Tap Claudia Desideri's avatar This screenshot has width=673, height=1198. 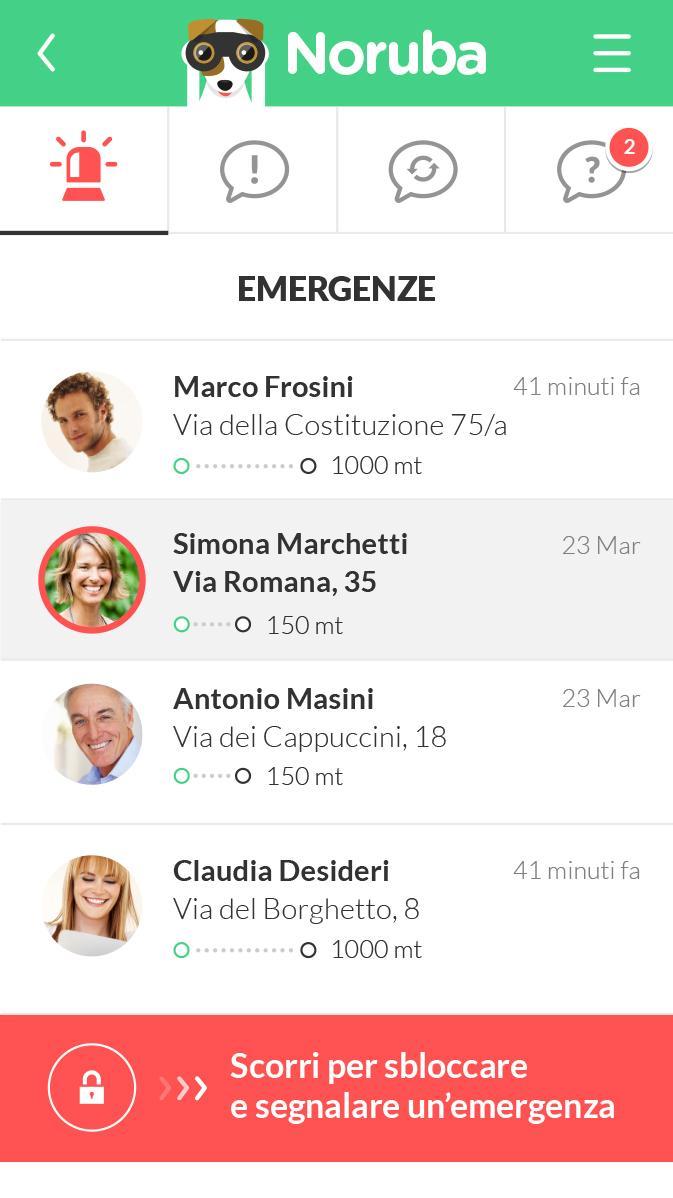click(92, 905)
